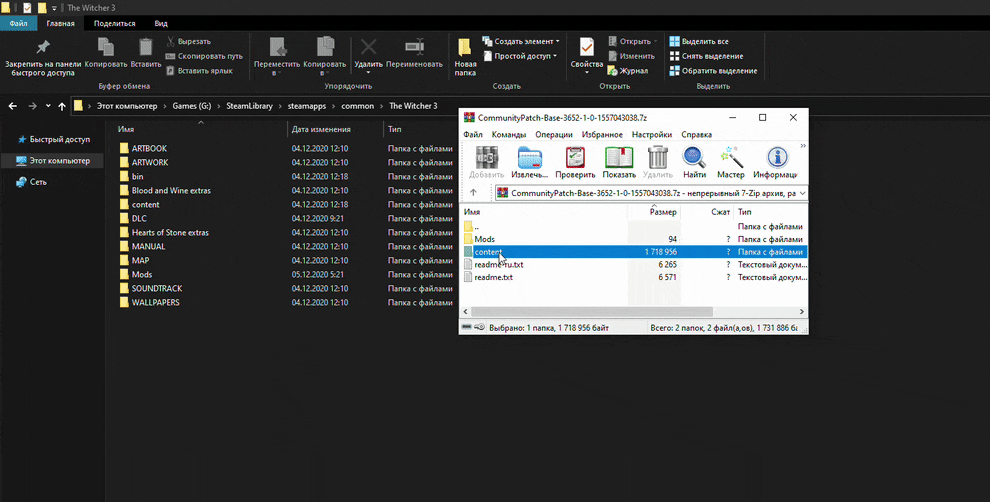This screenshot has width=990, height=502.
Task: Open the WinRAR archive path dropdown
Action: tap(802, 193)
